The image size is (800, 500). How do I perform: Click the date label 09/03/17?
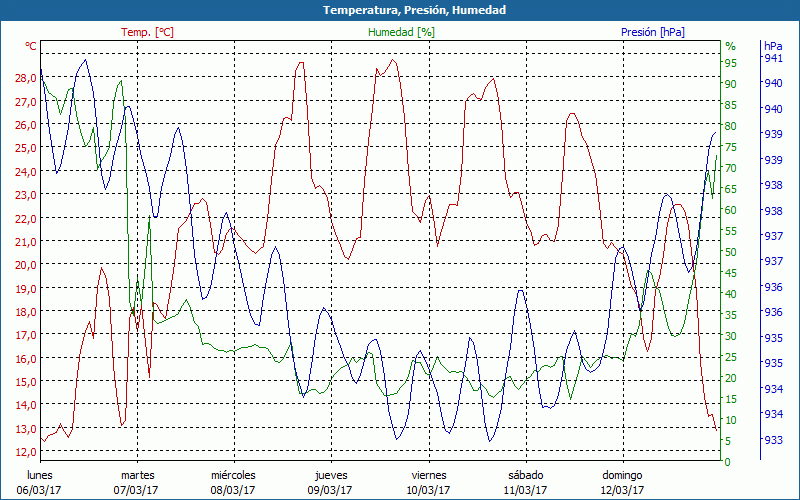tap(331, 490)
